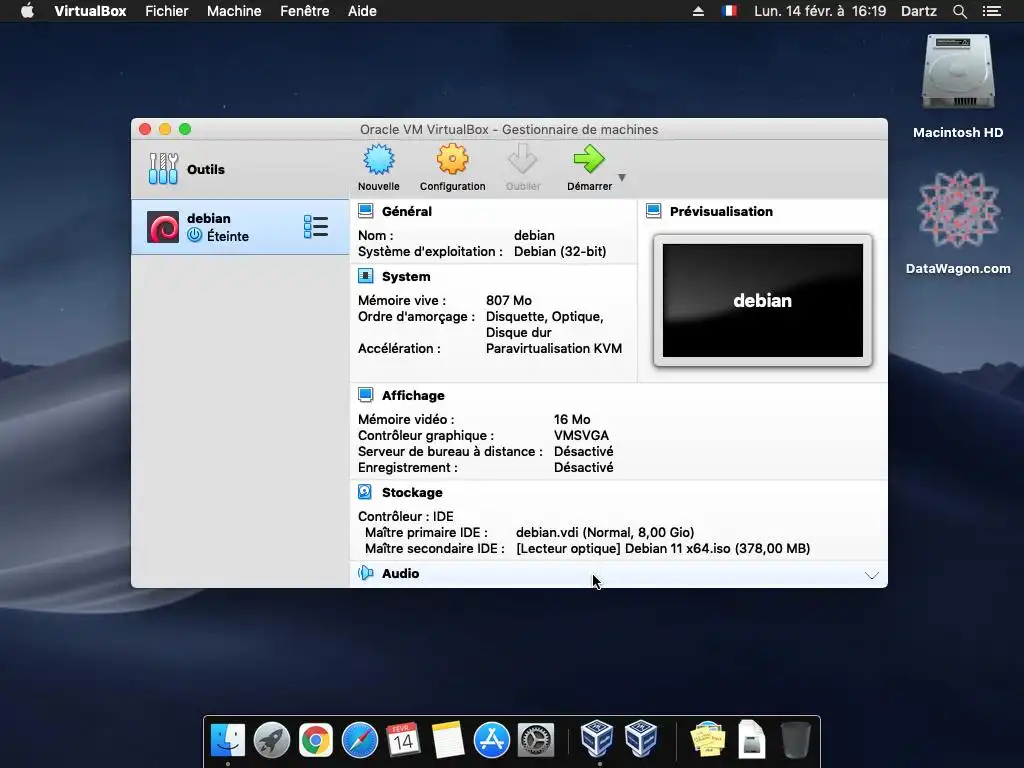Open the Affichage section header

[x=413, y=395]
